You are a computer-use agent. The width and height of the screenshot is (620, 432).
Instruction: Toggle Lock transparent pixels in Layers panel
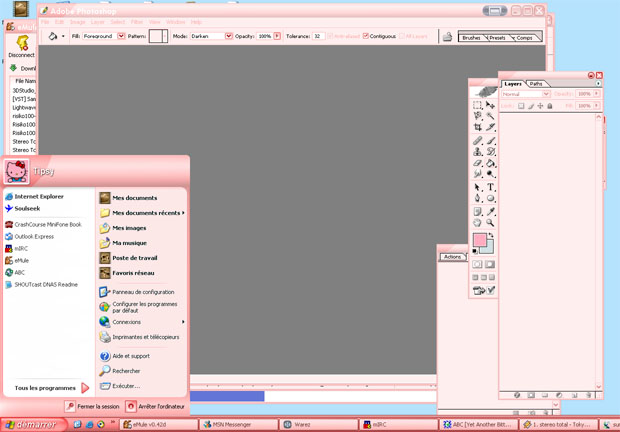click(x=521, y=106)
